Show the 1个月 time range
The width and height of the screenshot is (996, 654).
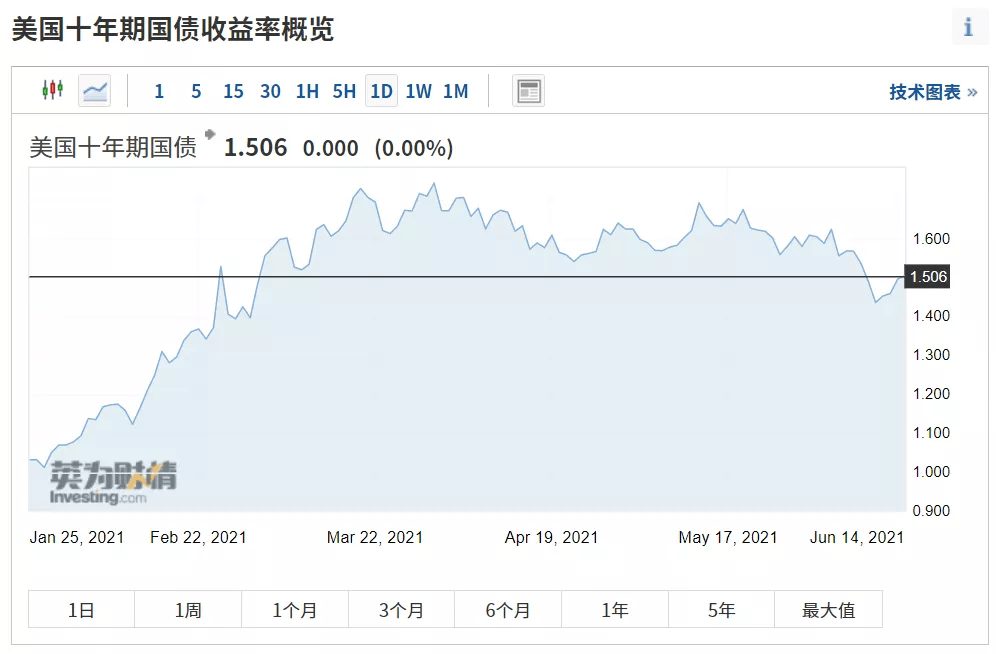(295, 610)
